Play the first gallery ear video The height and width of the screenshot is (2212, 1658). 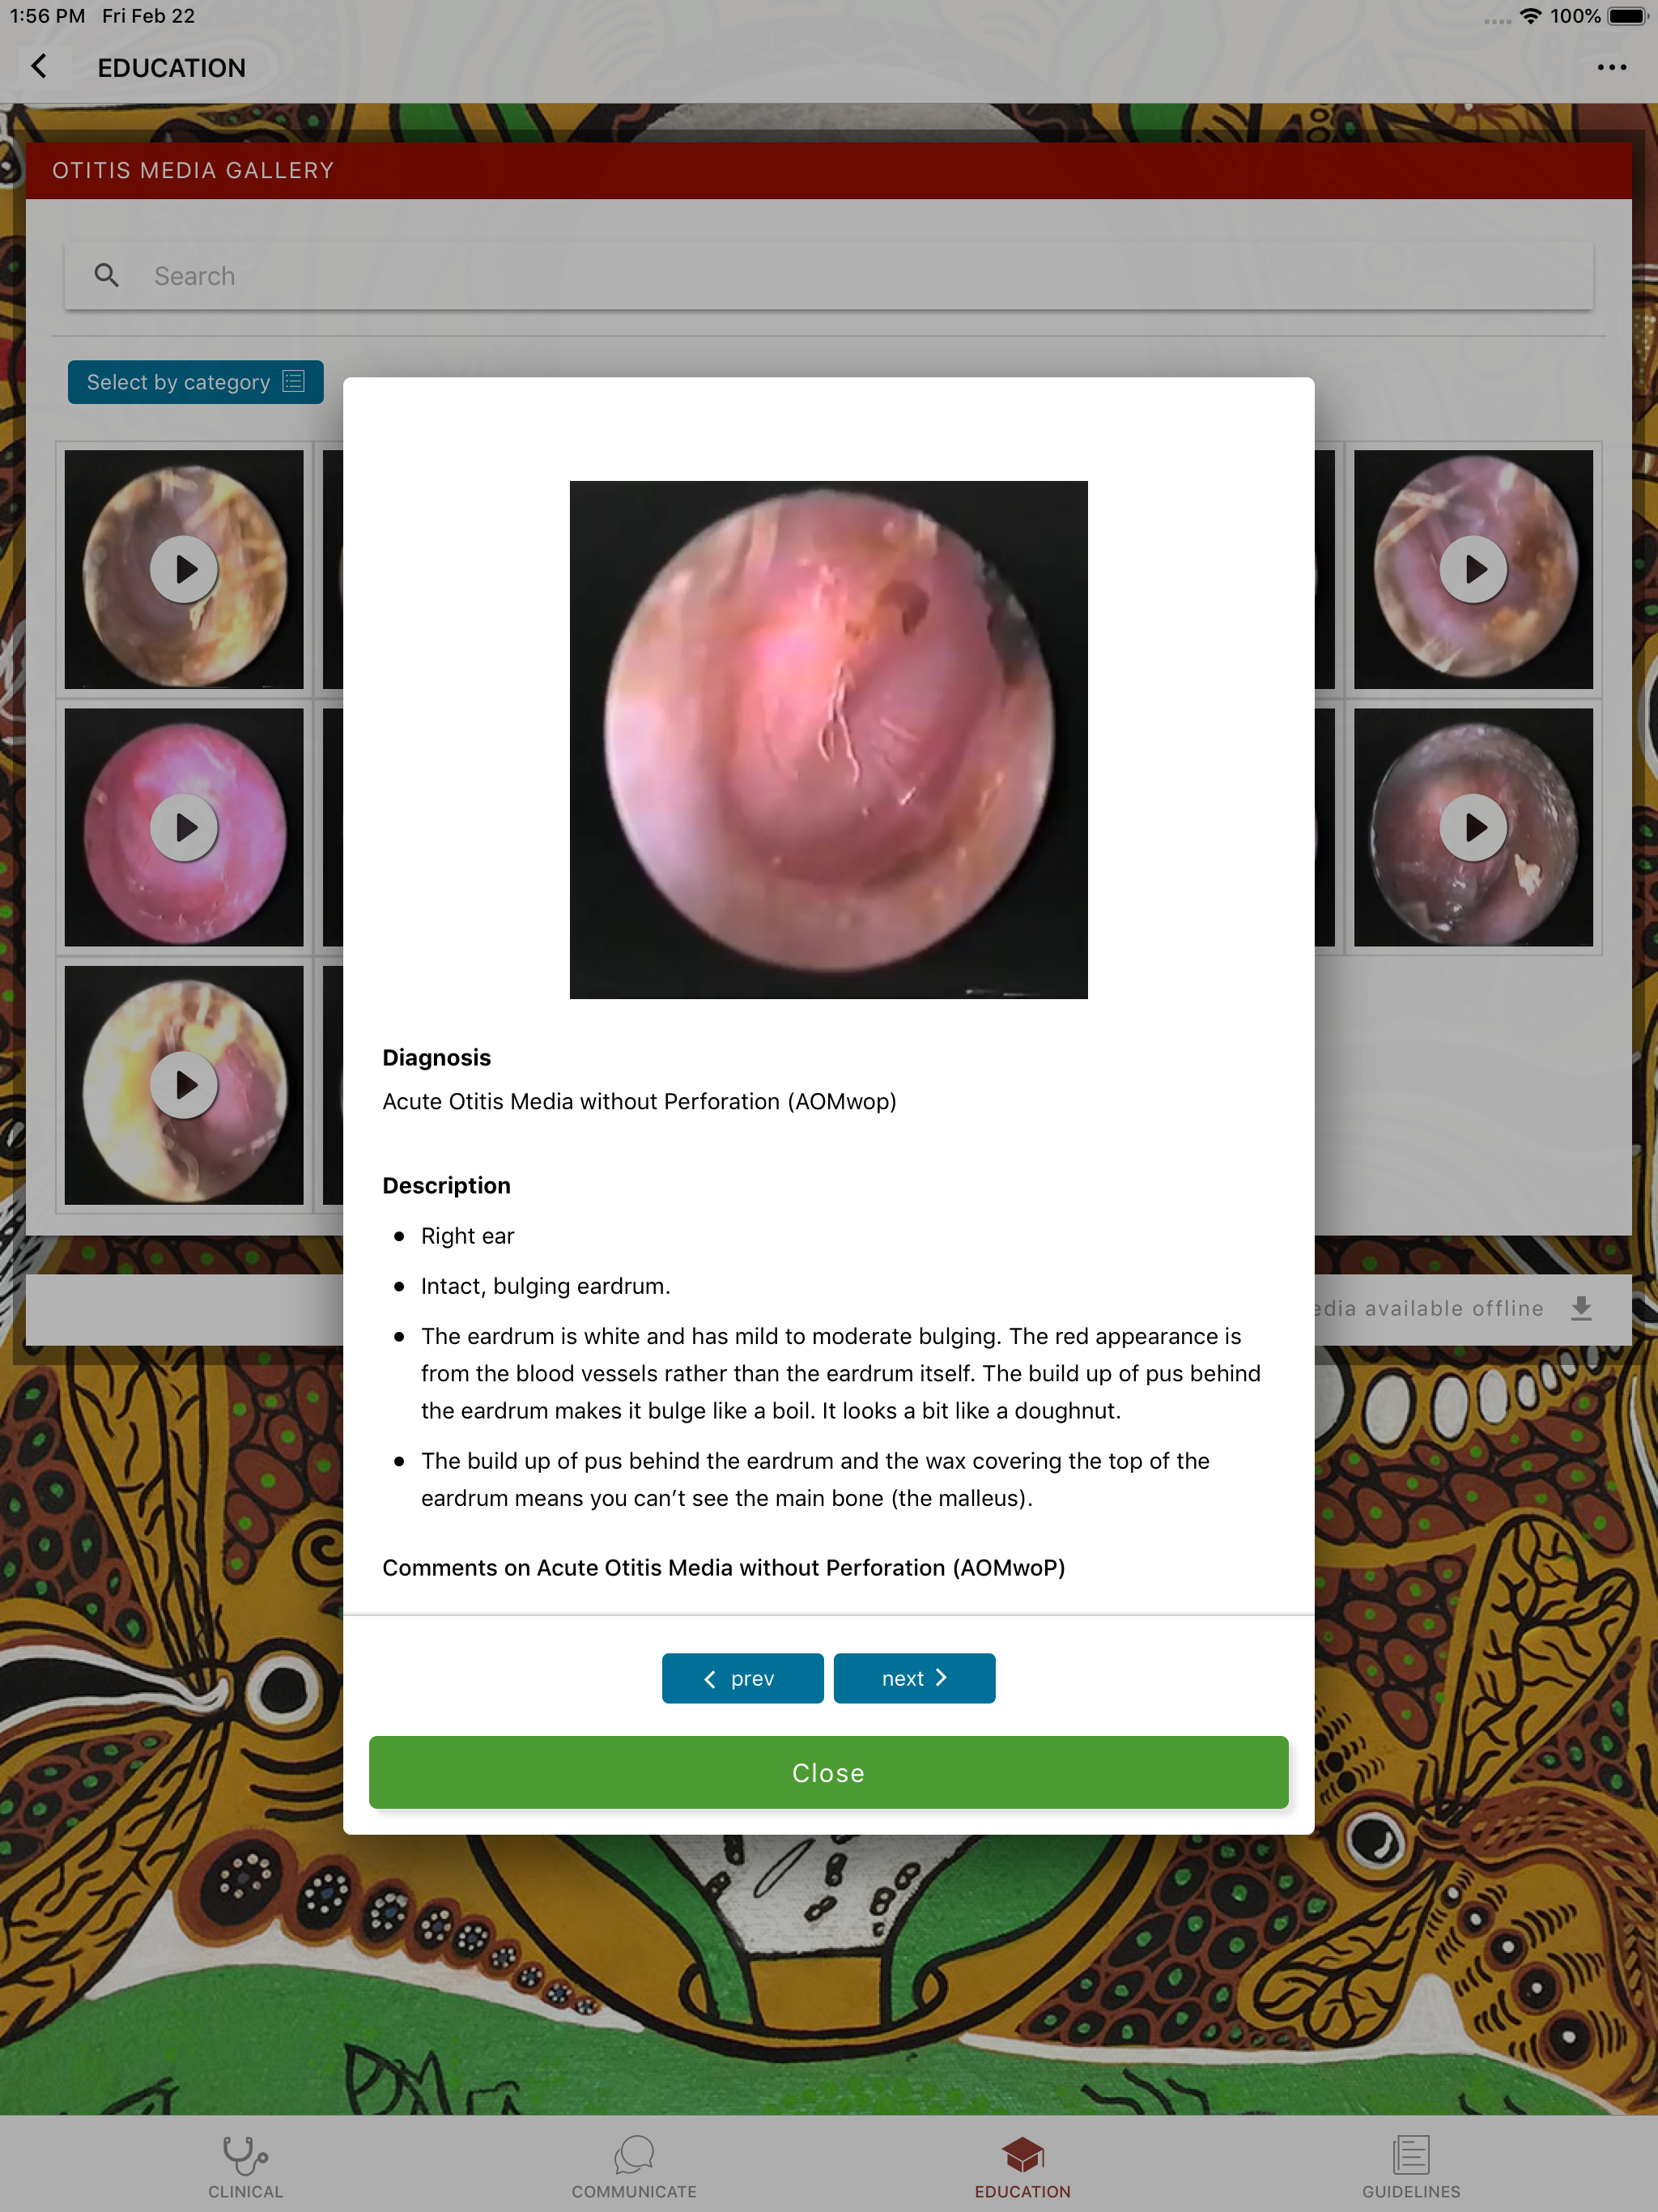(184, 569)
